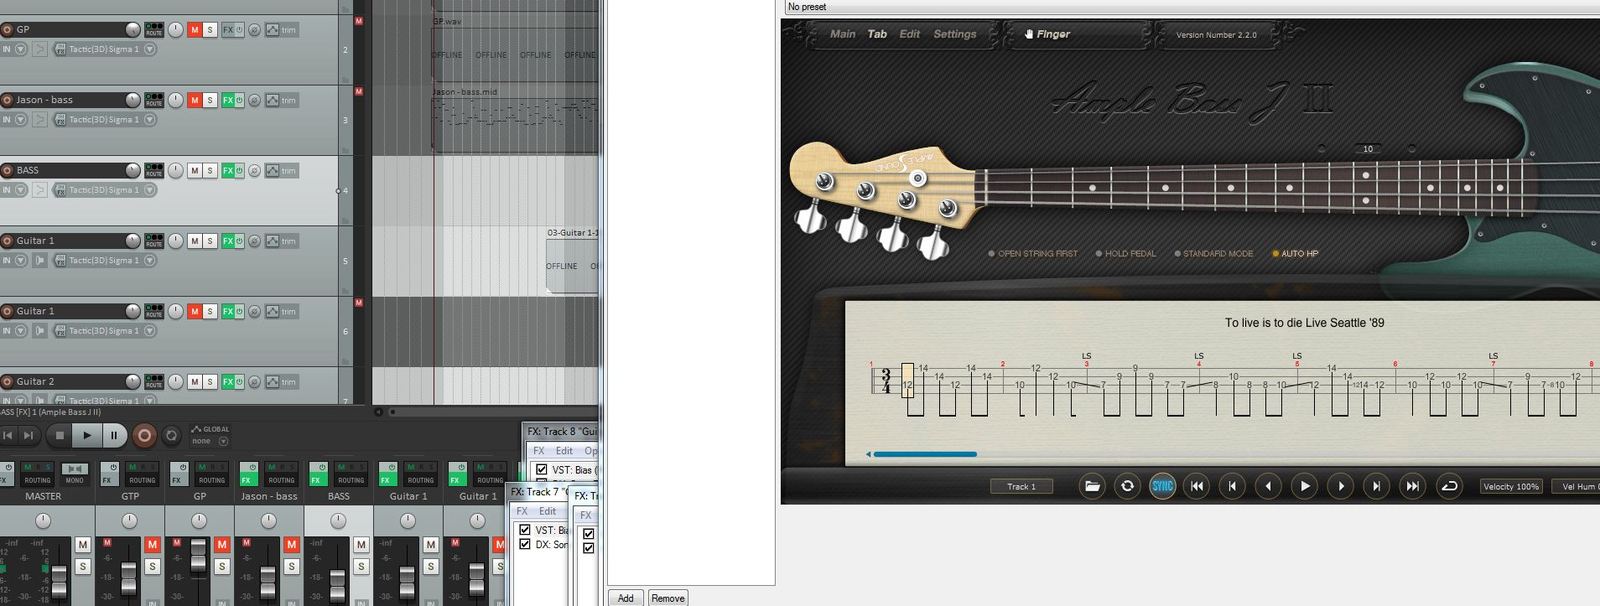
Task: Start playback in REAPER transport
Action: point(87,435)
